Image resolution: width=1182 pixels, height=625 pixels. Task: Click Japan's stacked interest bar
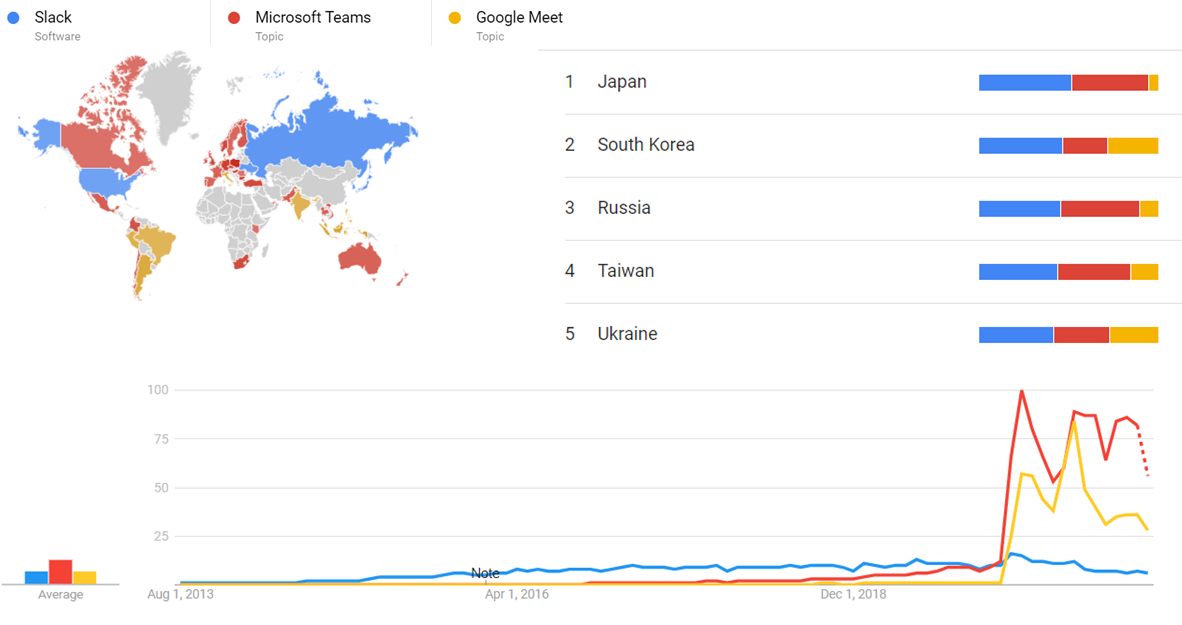click(1068, 83)
